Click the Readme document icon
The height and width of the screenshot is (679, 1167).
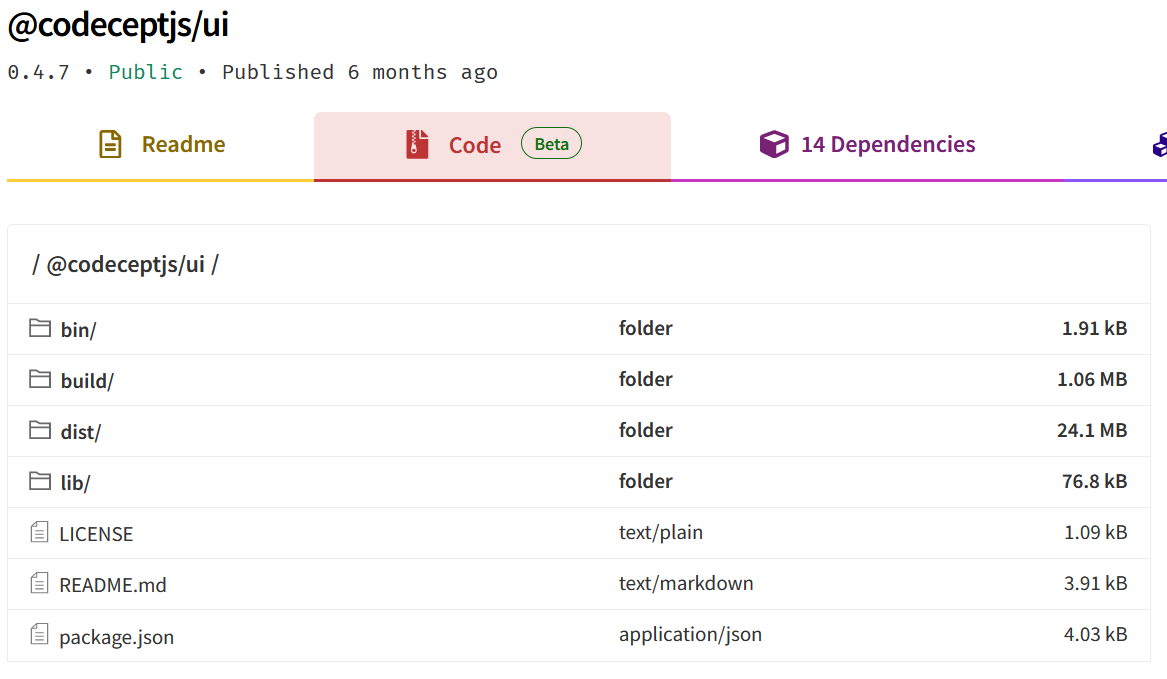110,144
